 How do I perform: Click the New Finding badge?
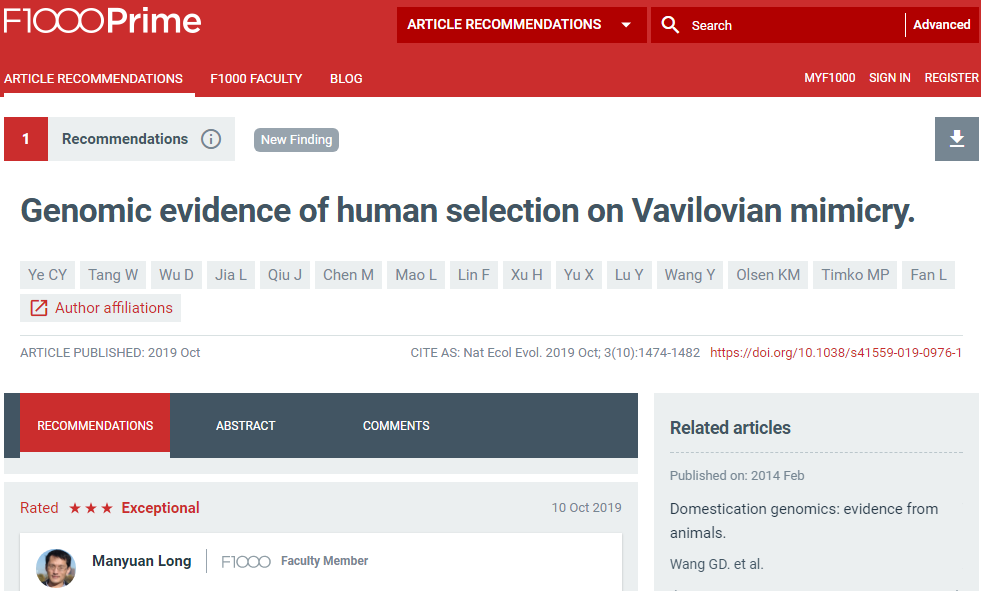(x=297, y=139)
